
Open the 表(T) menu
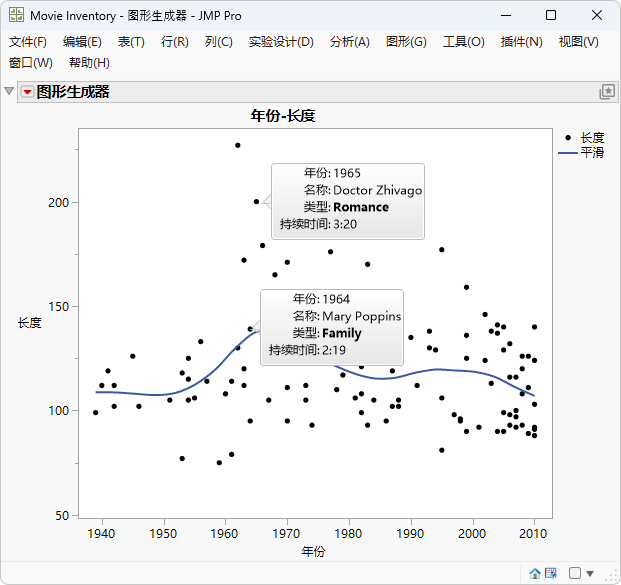coord(131,42)
